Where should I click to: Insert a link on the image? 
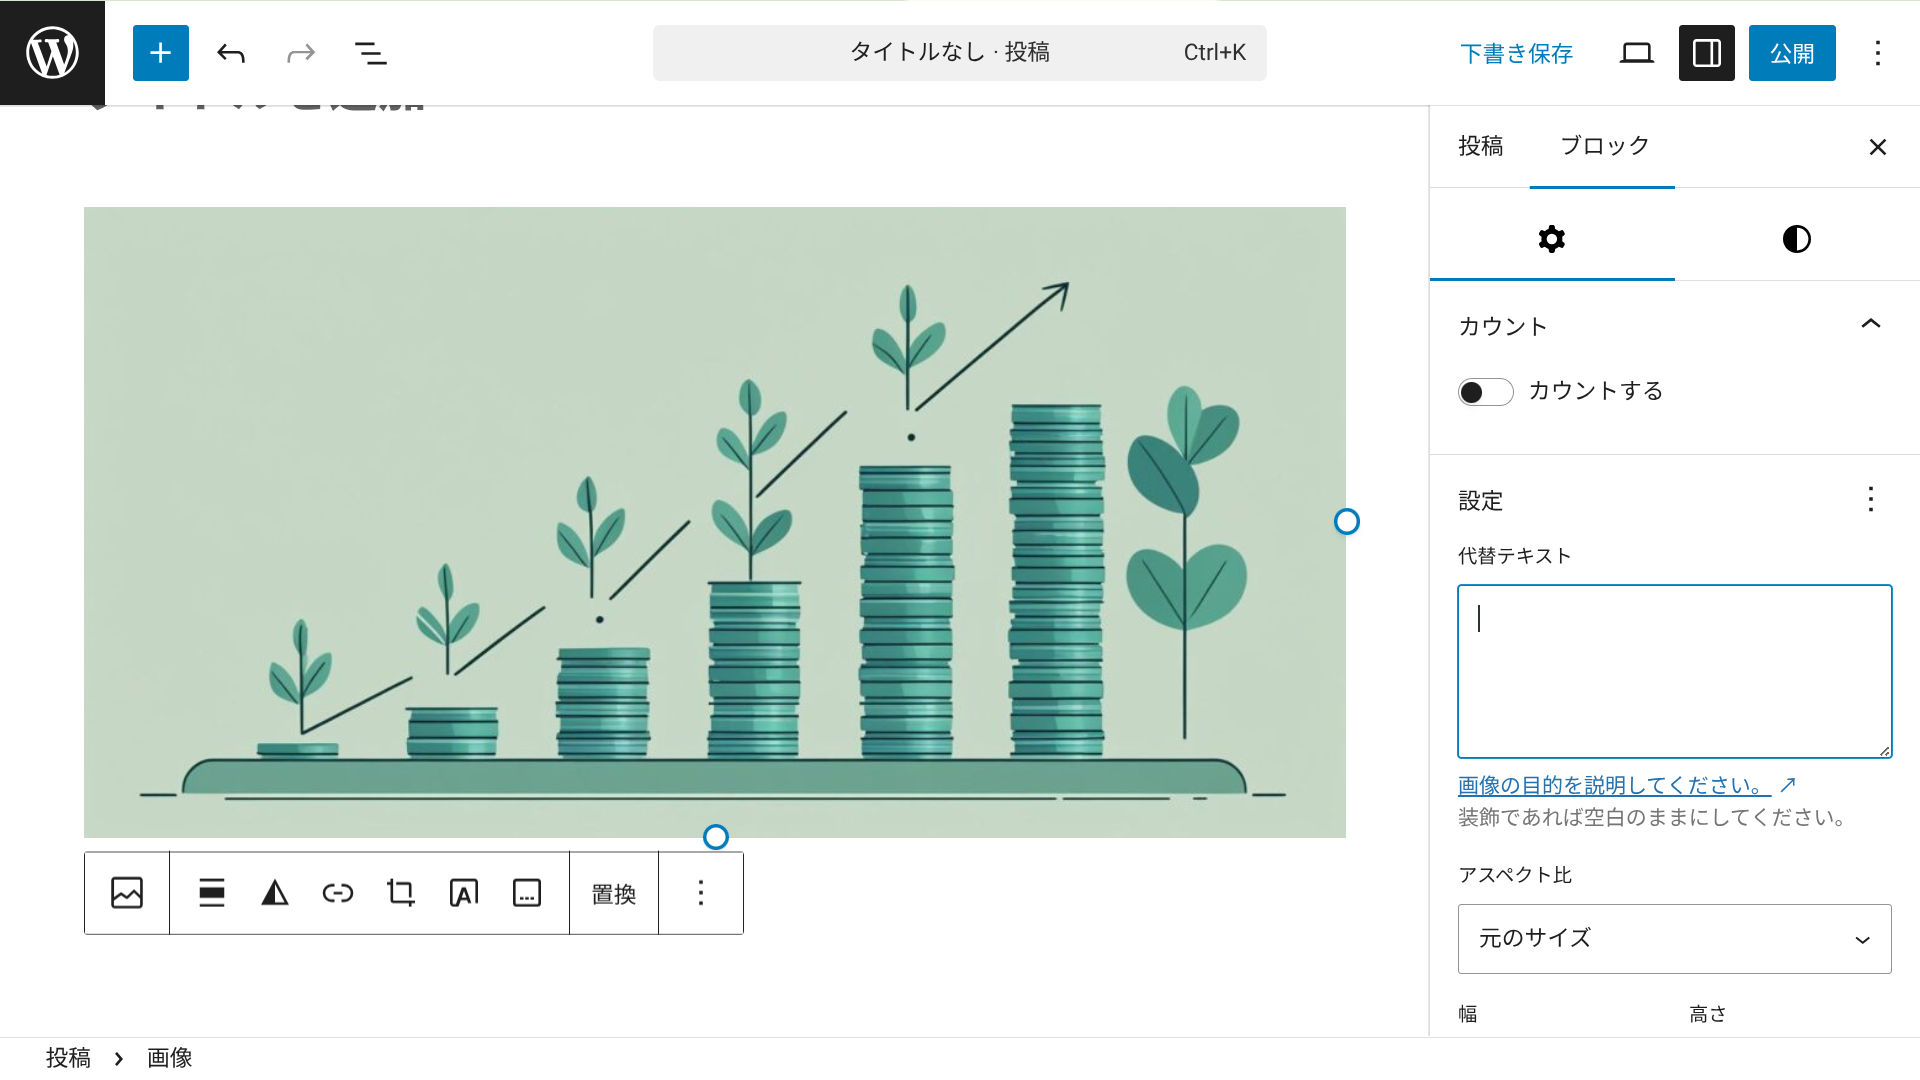(338, 893)
